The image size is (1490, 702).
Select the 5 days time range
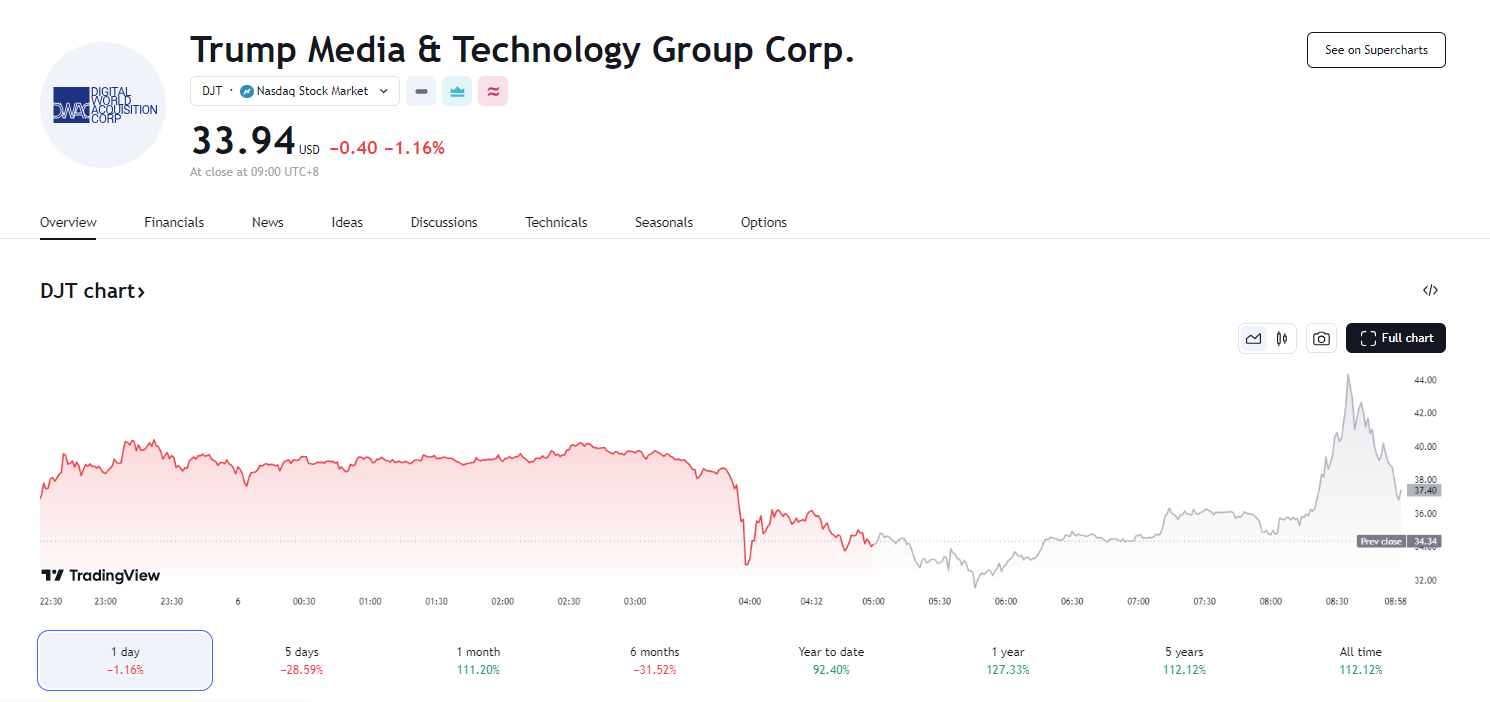tap(301, 660)
